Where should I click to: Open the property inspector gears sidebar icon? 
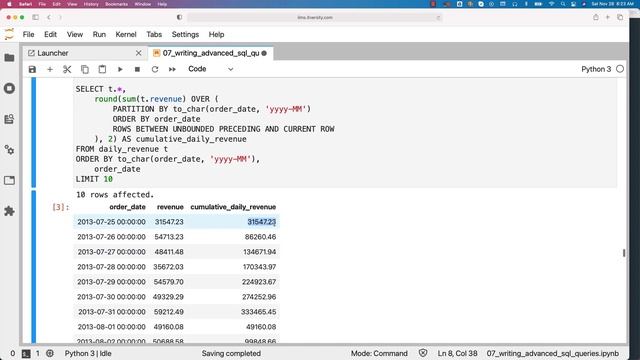click(x=9, y=150)
